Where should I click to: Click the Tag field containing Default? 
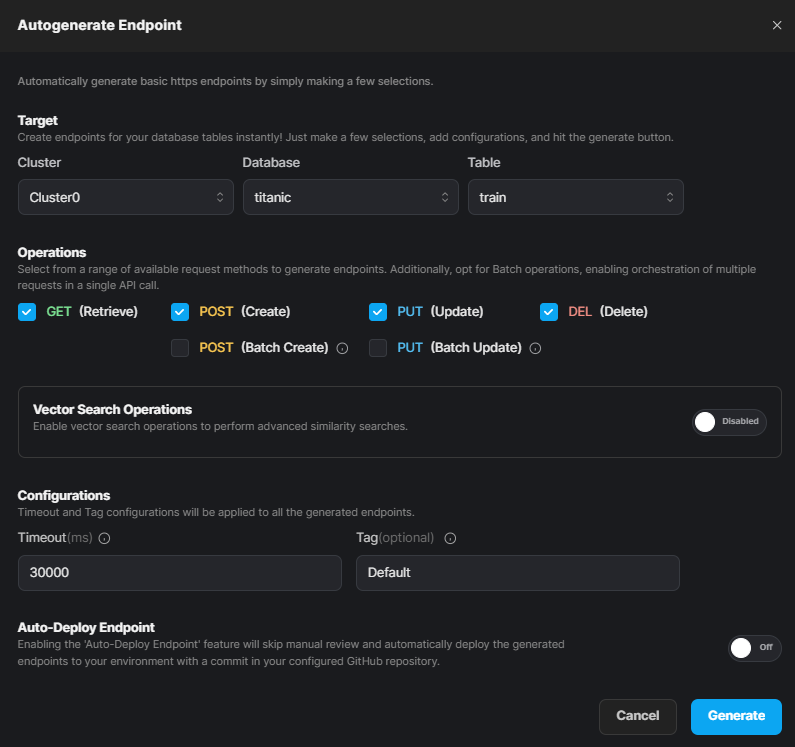(517, 573)
